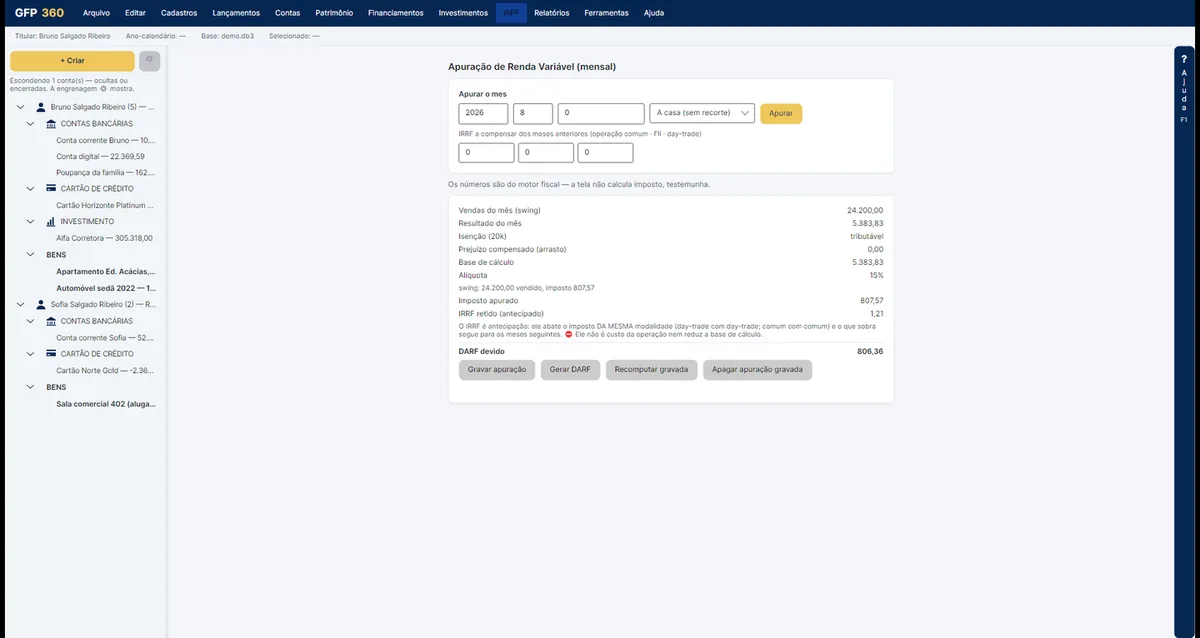
Task: Open the 'A casa (sem recorte)' dropdown
Action: 702,114
